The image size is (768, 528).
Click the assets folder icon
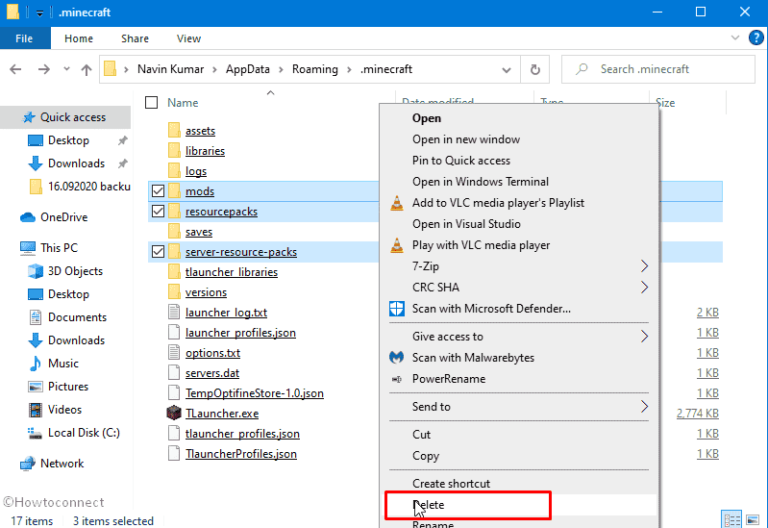174,130
